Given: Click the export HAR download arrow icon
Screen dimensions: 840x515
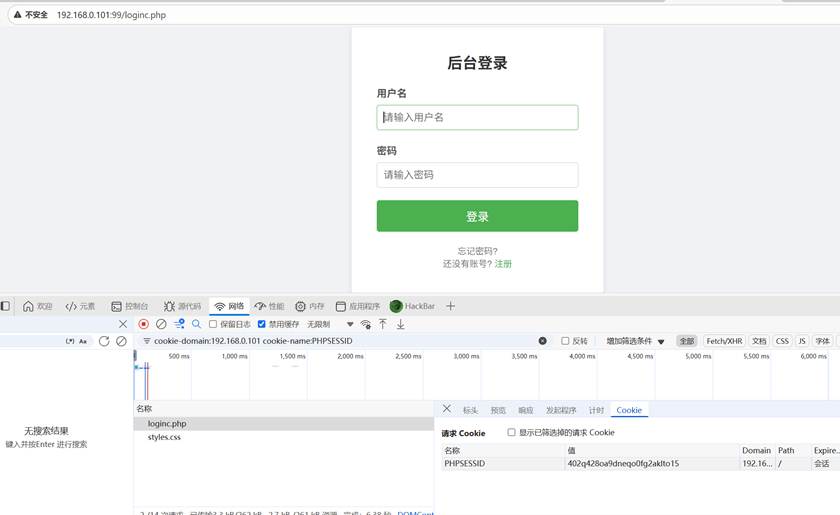Looking at the screenshot, I should [x=400, y=324].
